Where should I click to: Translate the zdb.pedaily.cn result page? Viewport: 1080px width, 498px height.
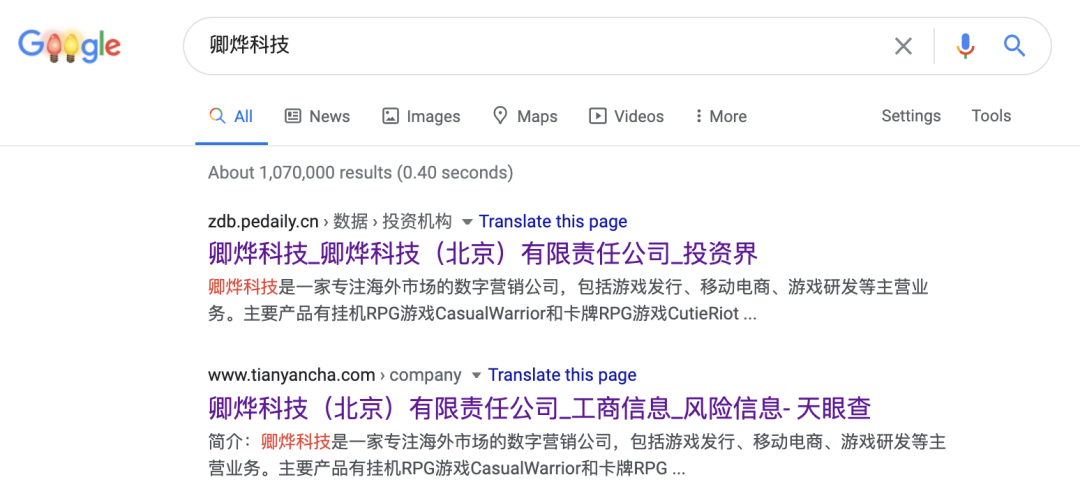tap(553, 222)
